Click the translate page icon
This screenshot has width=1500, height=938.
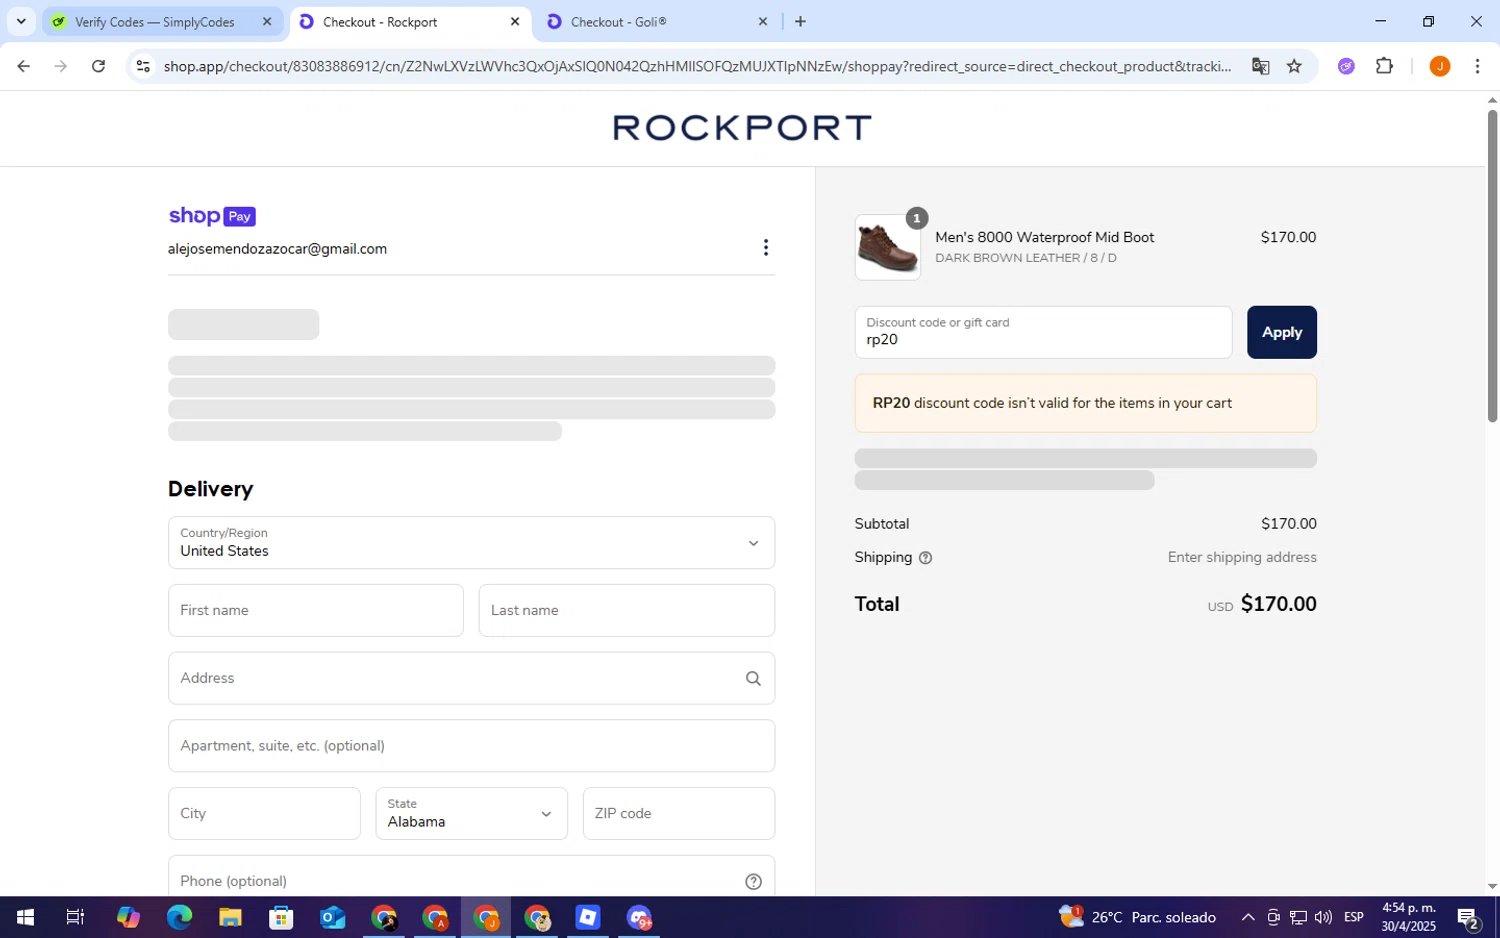point(1260,66)
